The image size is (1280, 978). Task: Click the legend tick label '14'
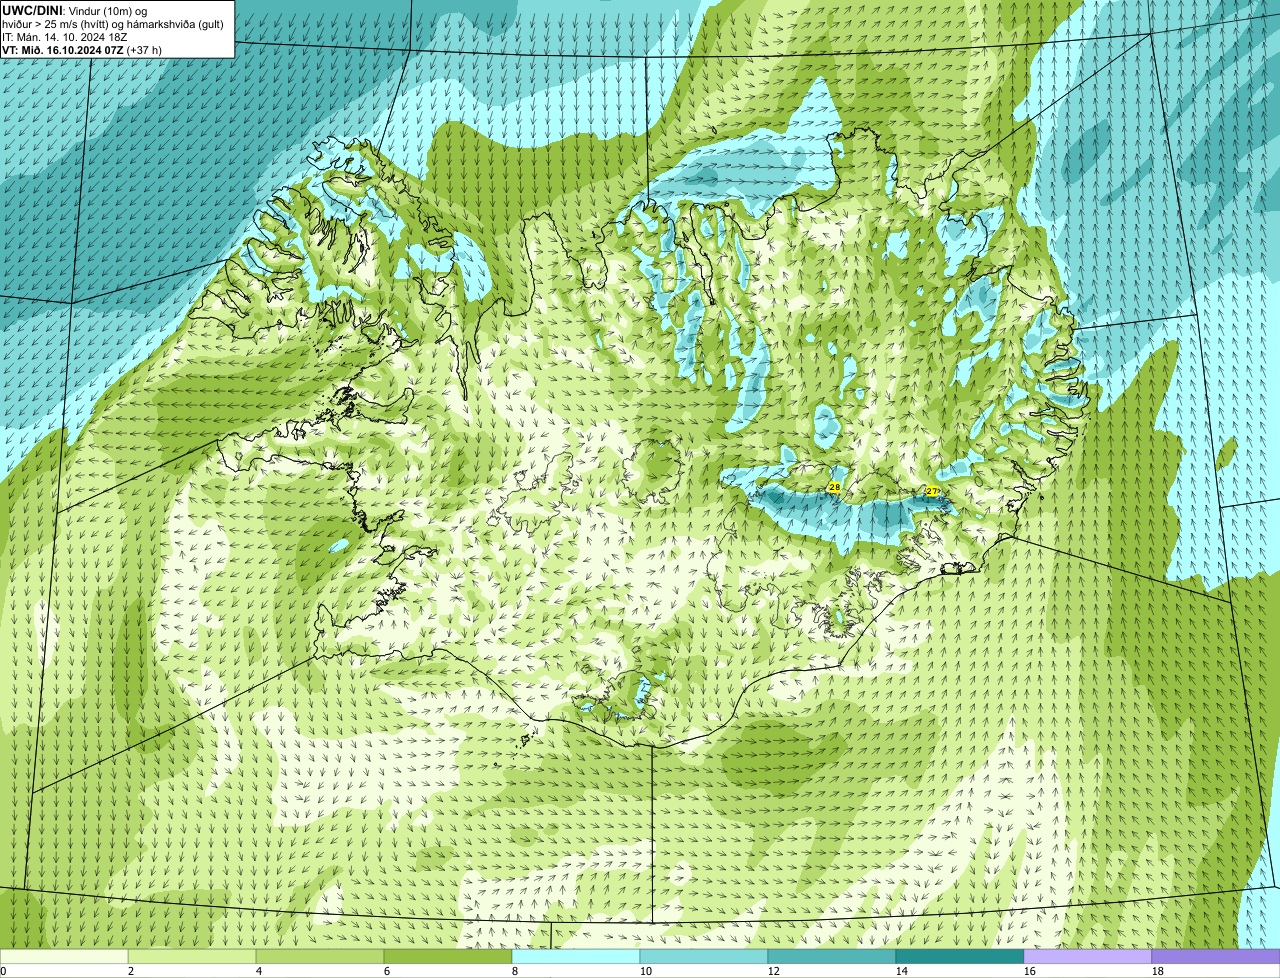(x=902, y=971)
